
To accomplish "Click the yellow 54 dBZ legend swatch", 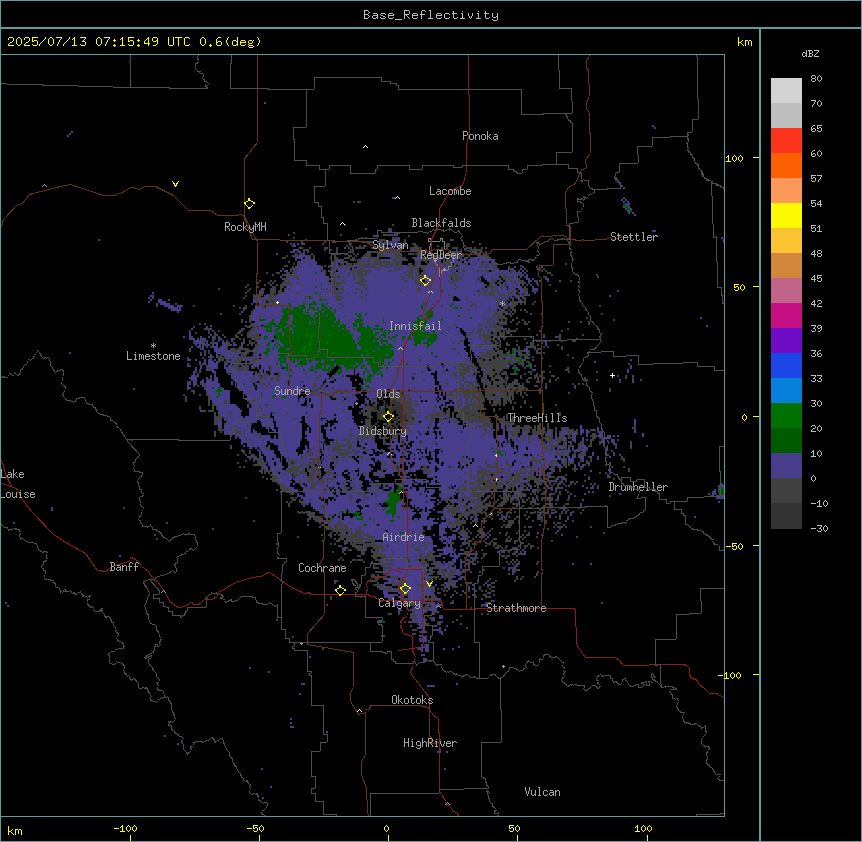I will 786,215.
